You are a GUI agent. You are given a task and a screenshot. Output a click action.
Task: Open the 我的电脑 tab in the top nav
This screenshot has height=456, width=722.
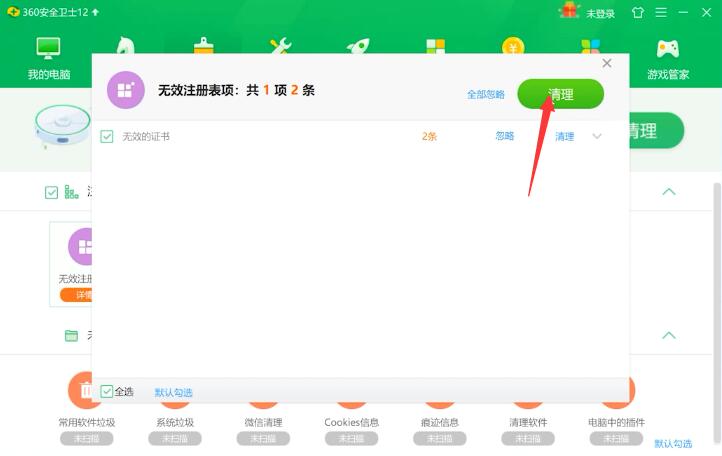48,58
